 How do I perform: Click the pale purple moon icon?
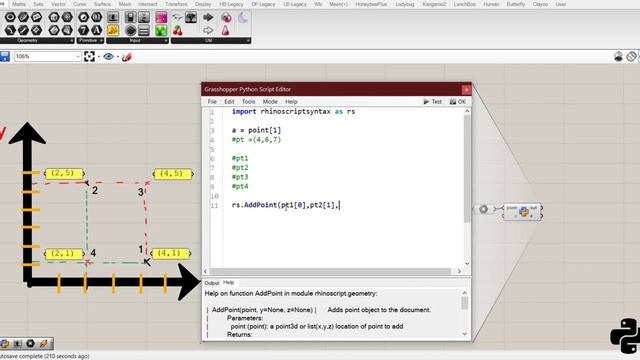(243, 17)
